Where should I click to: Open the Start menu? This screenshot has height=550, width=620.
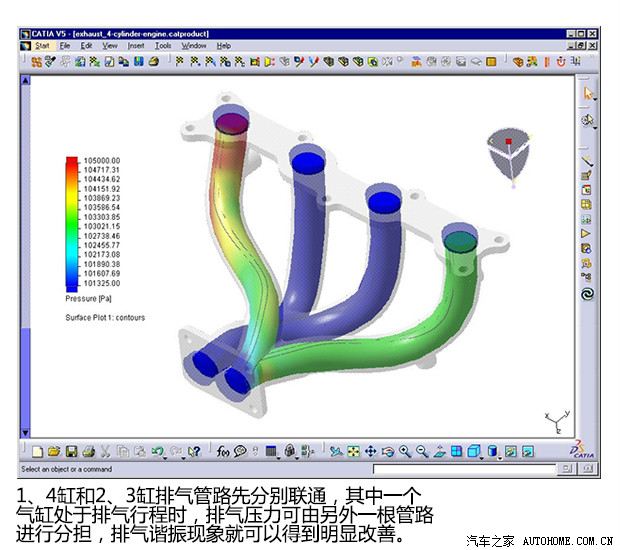click(41, 45)
